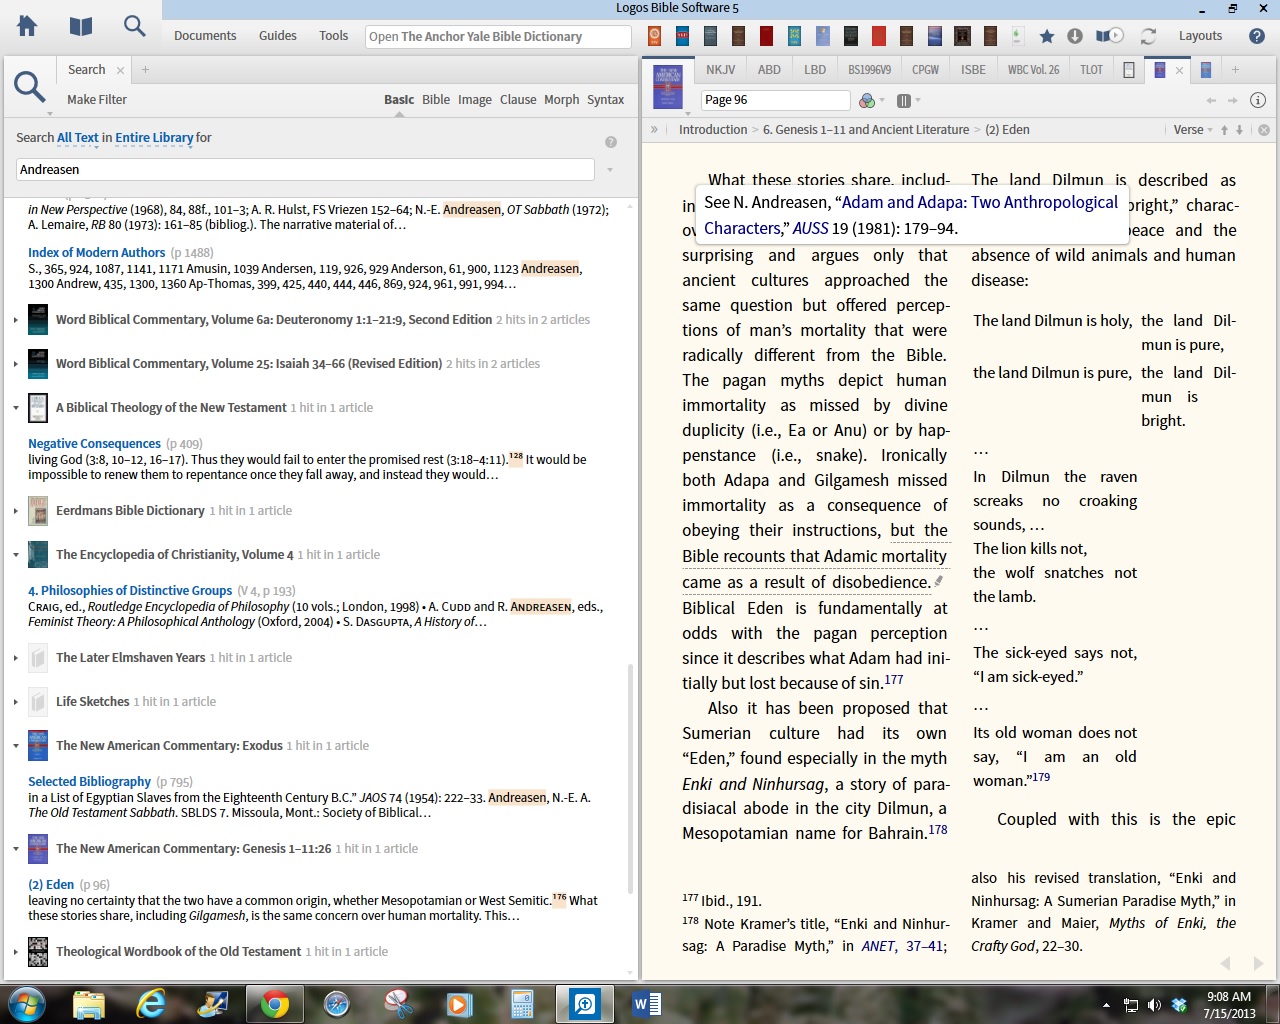Click the search panel help icon
1280x1024 pixels.
tap(611, 142)
